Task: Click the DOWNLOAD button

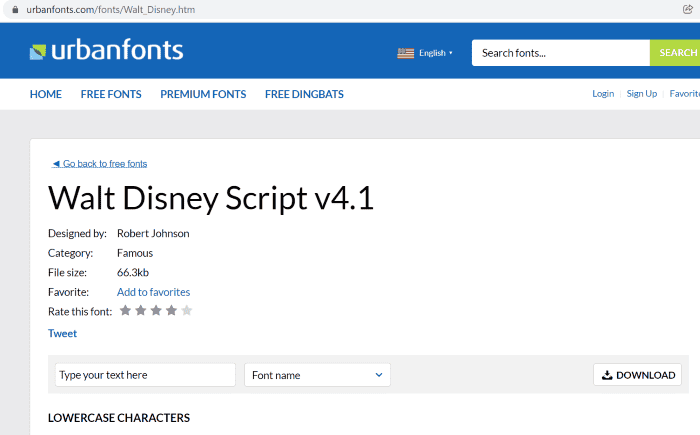Action: (x=638, y=375)
